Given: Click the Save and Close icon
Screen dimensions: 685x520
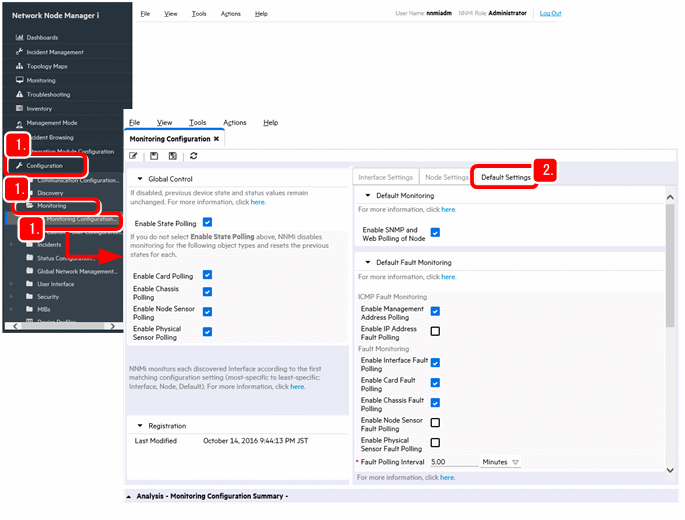Looking at the screenshot, I should click(173, 156).
